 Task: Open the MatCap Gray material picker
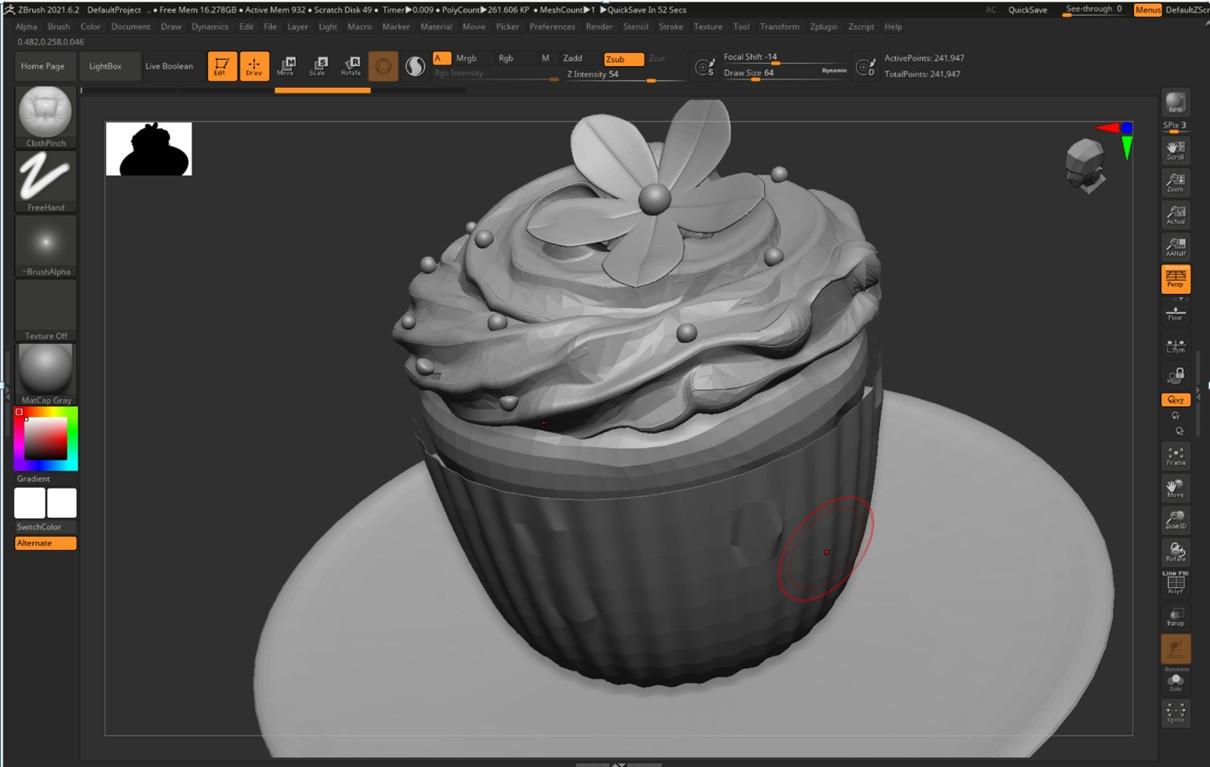(x=45, y=373)
